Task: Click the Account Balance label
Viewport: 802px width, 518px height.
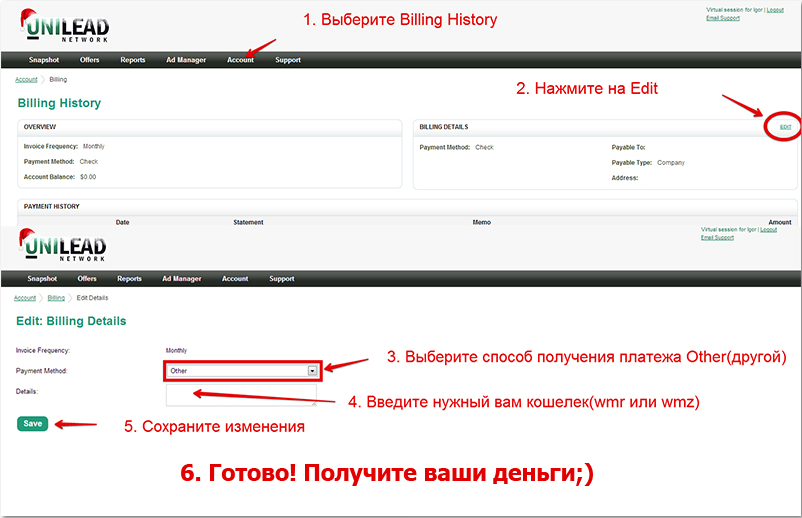Action: [x=49, y=177]
